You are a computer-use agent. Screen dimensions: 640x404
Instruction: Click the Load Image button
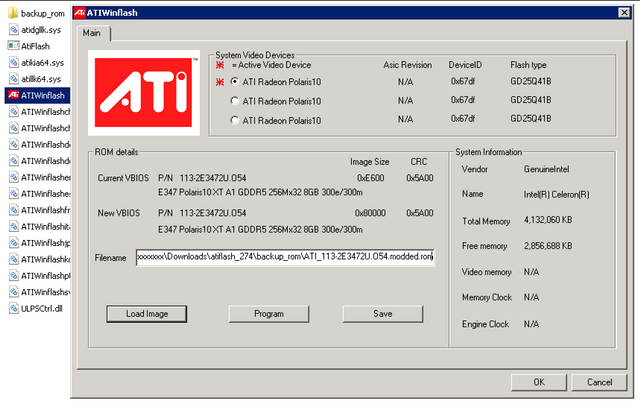pyautogui.click(x=147, y=314)
